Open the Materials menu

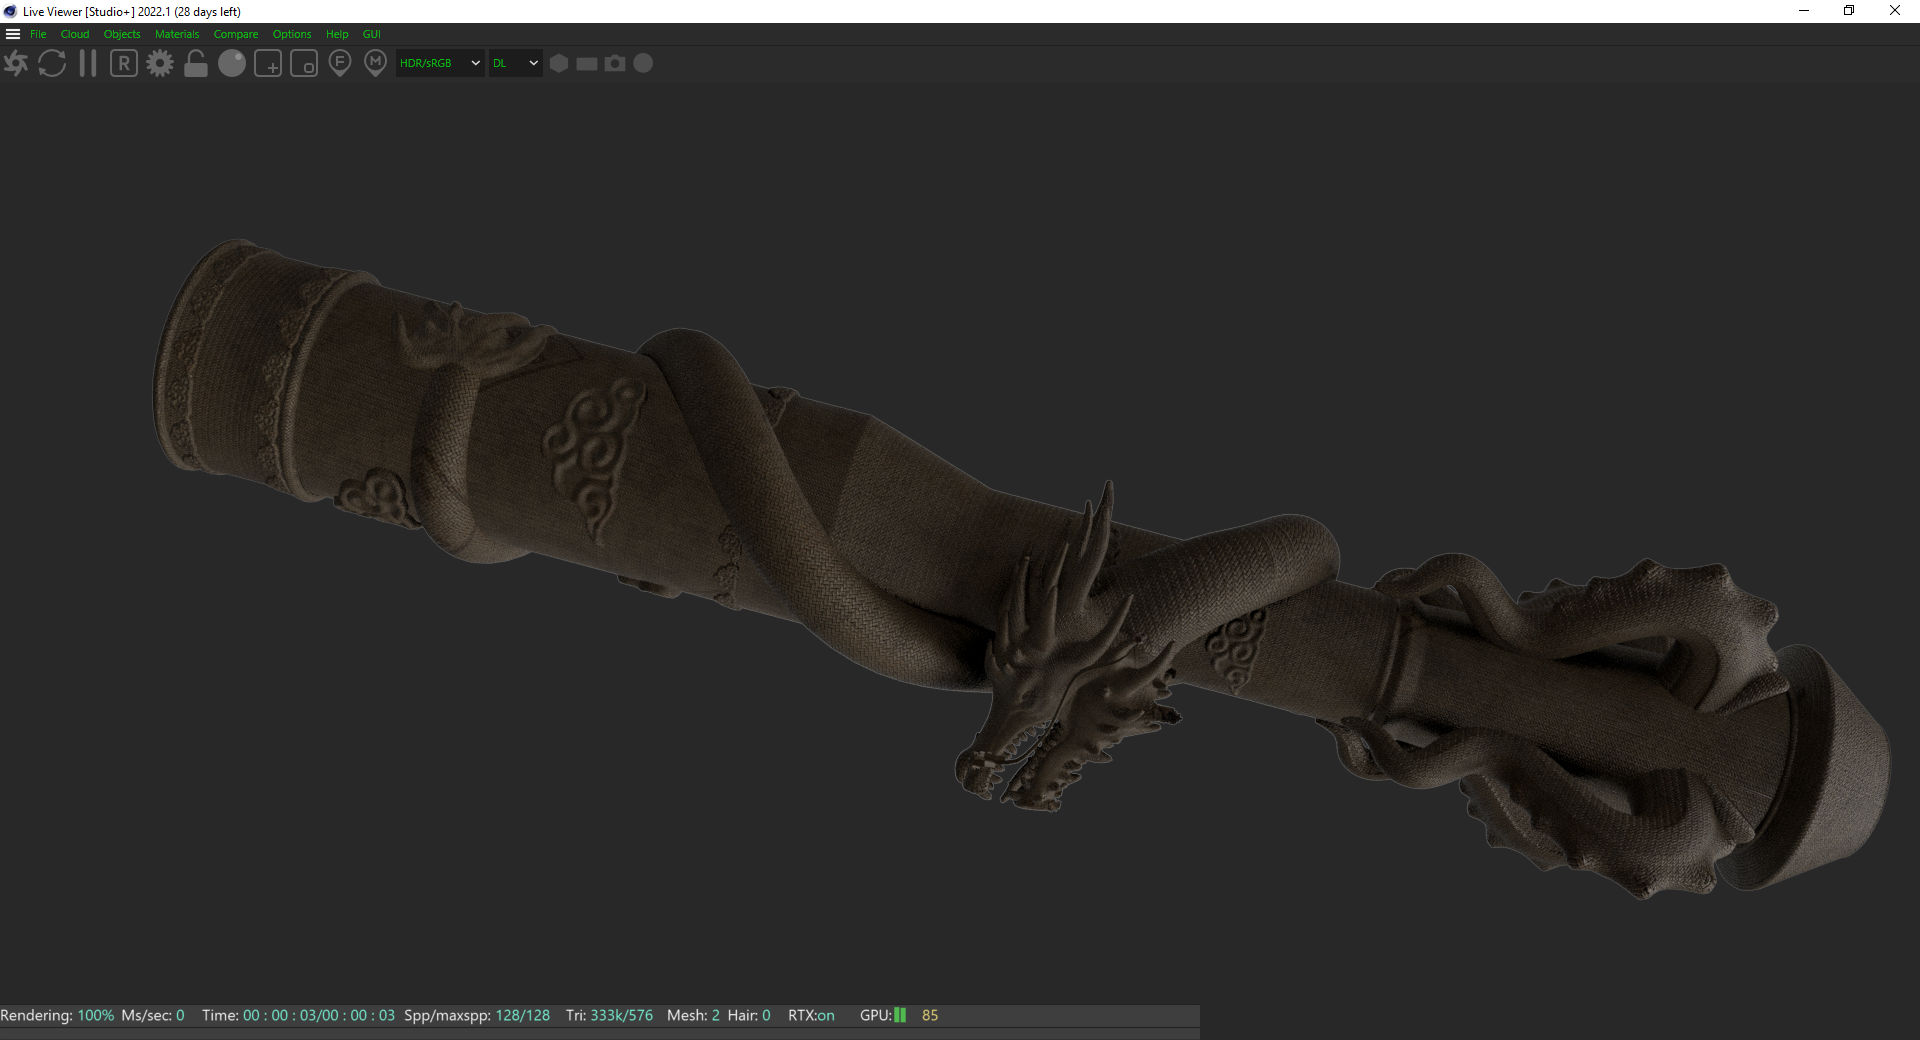click(177, 34)
